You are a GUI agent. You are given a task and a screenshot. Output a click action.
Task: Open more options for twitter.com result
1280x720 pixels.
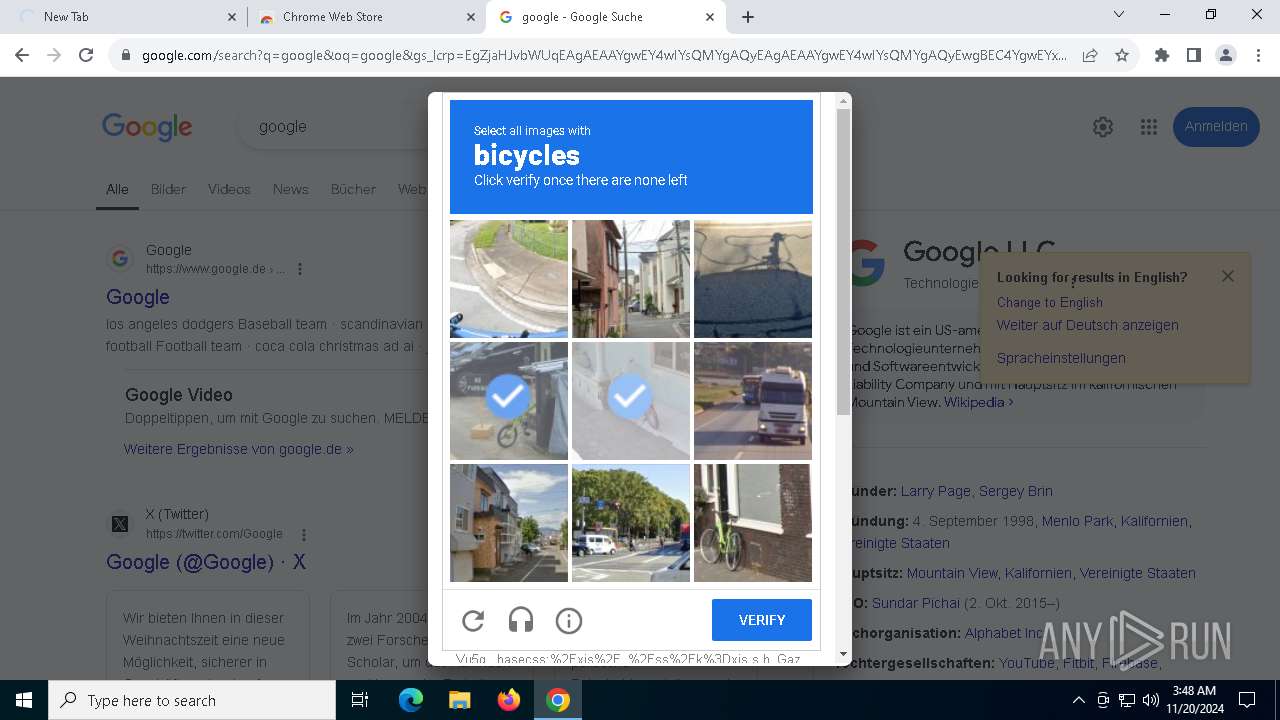[304, 534]
